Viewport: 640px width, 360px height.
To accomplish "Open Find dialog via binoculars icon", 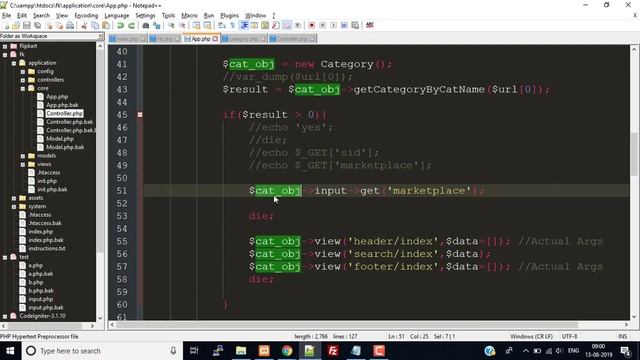I will [x=146, y=25].
